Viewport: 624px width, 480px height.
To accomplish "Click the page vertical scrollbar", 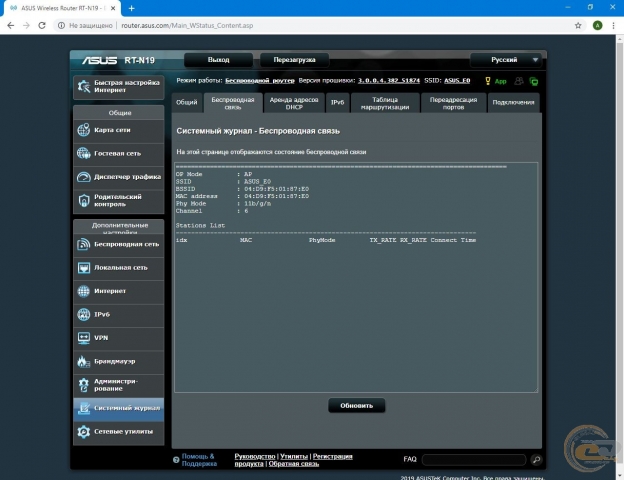I will (620, 255).
